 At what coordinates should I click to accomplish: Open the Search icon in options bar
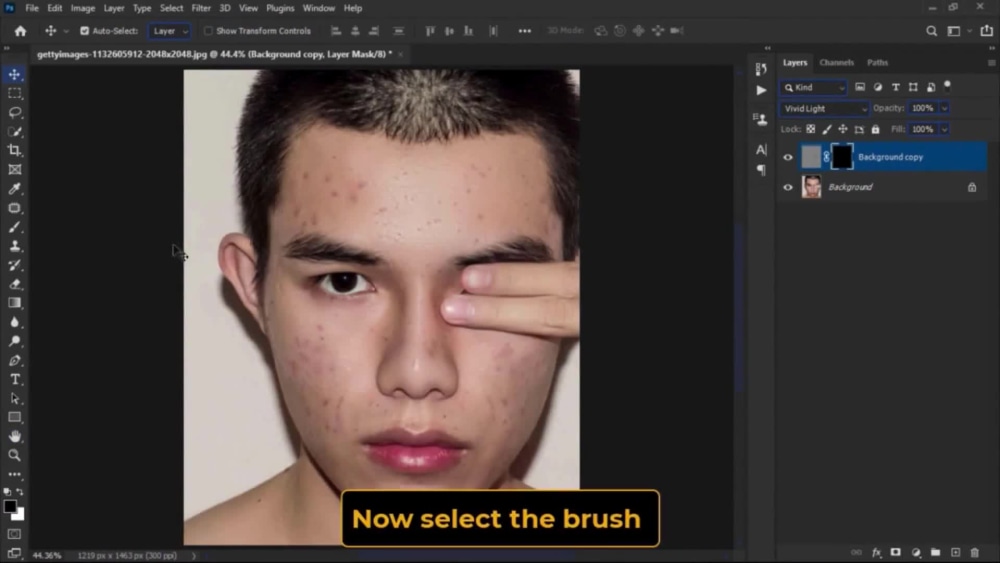pos(932,31)
